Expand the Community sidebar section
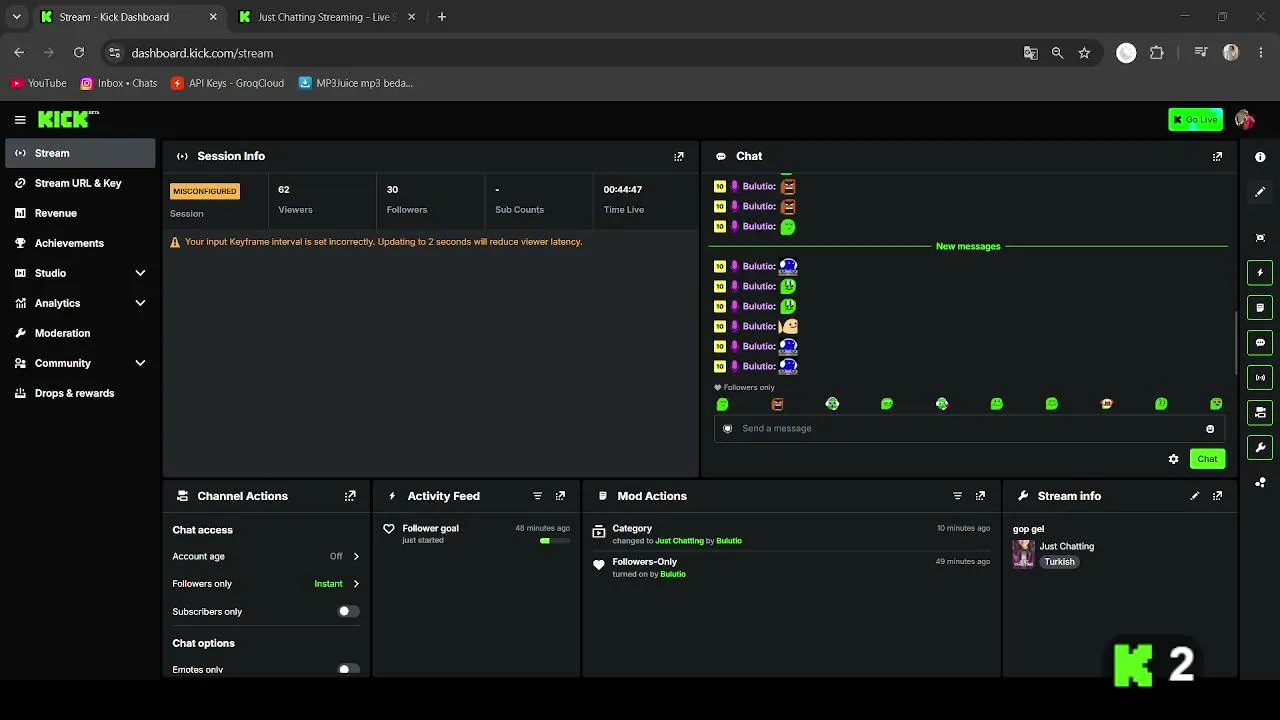The image size is (1280, 720). click(x=140, y=363)
